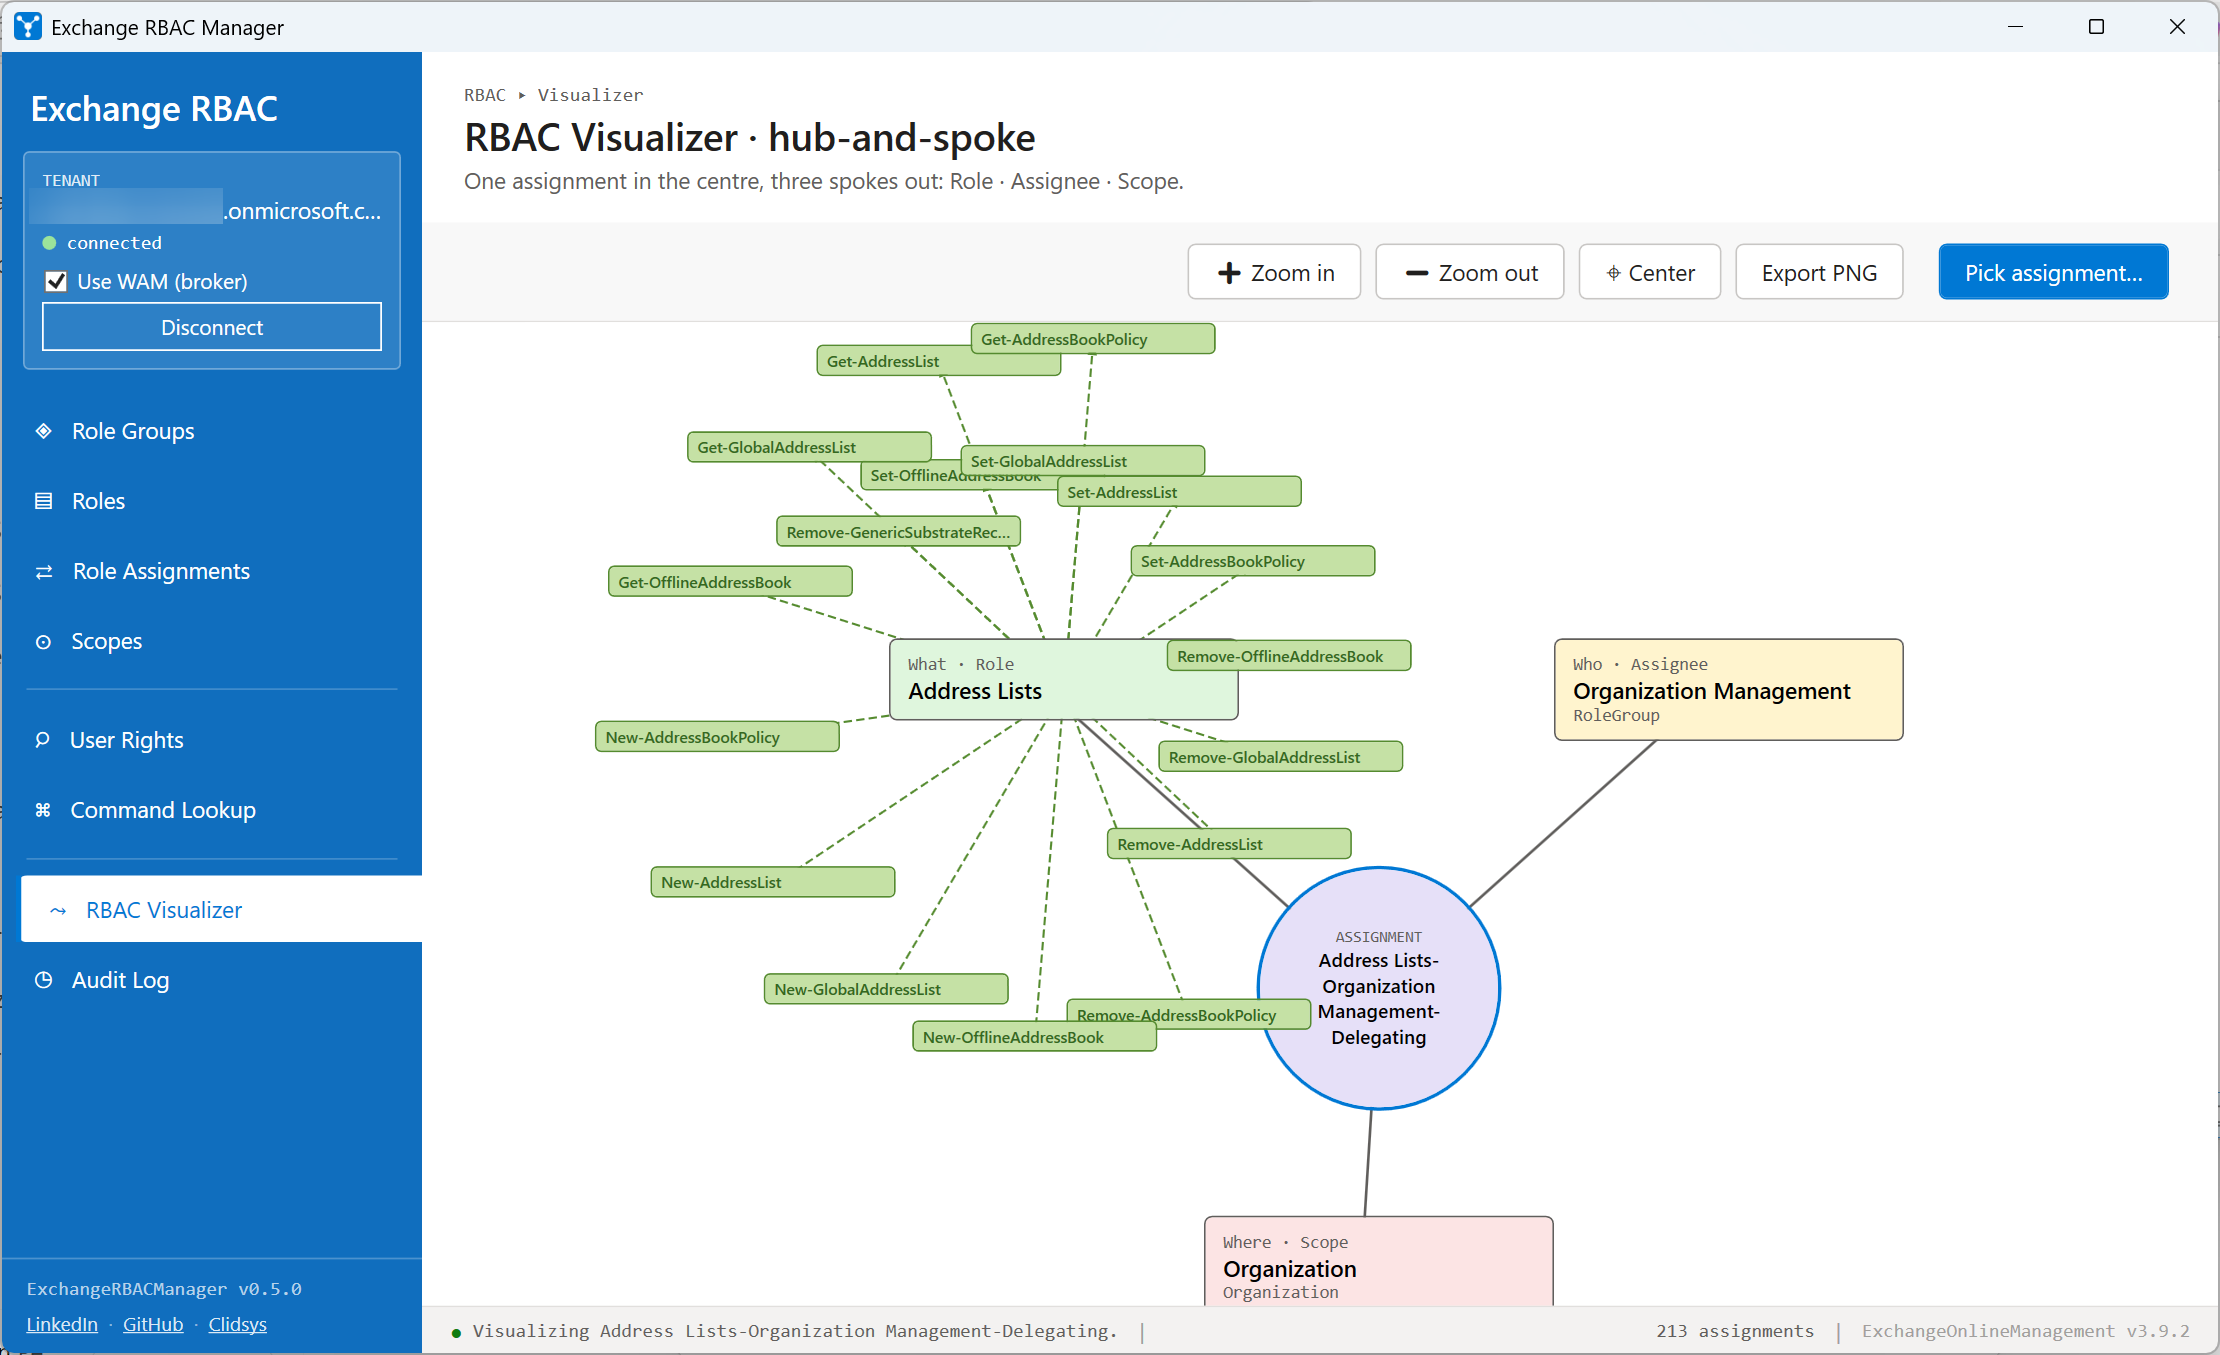Click the Get-AddressBookPolicy cmdlet node
Screen dimensions: 2220x1355
(x=1093, y=339)
